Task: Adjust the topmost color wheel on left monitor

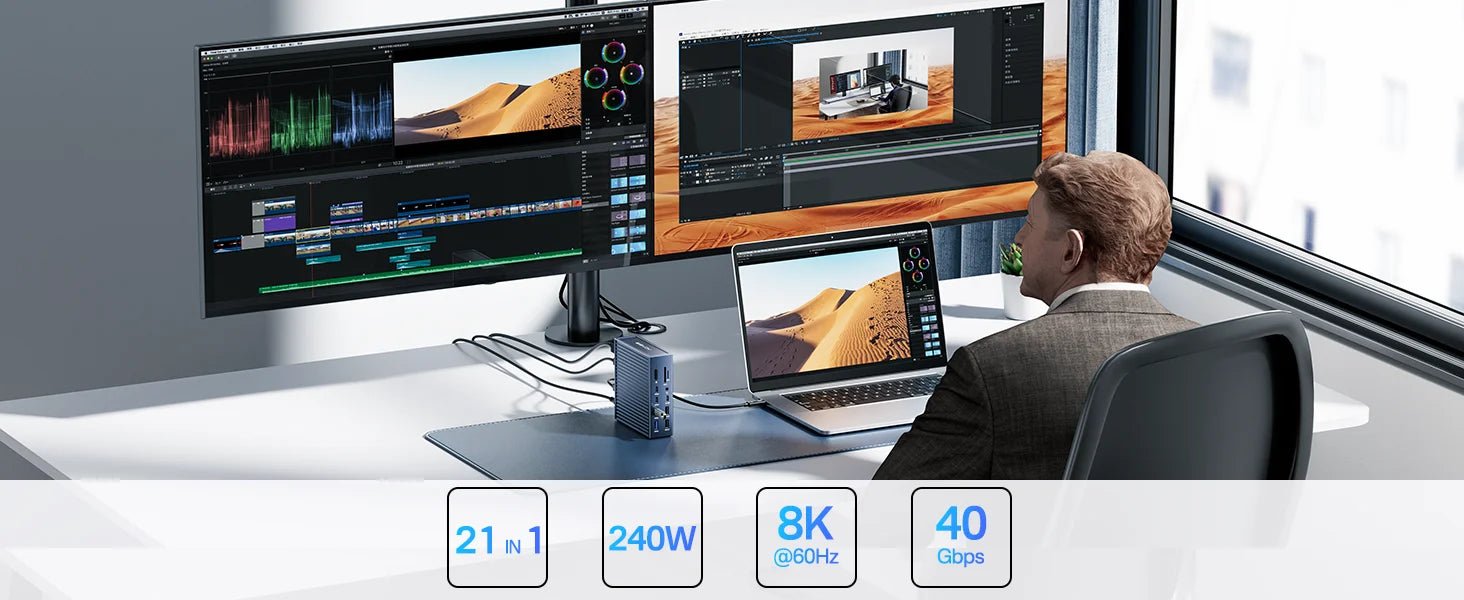Action: 613,52
